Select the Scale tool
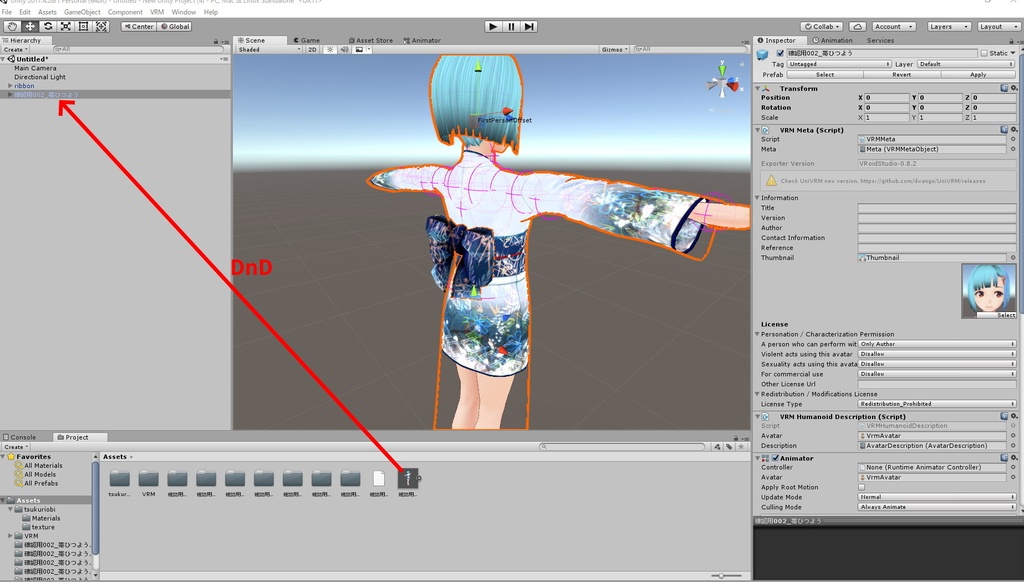1024x582 pixels. point(66,27)
